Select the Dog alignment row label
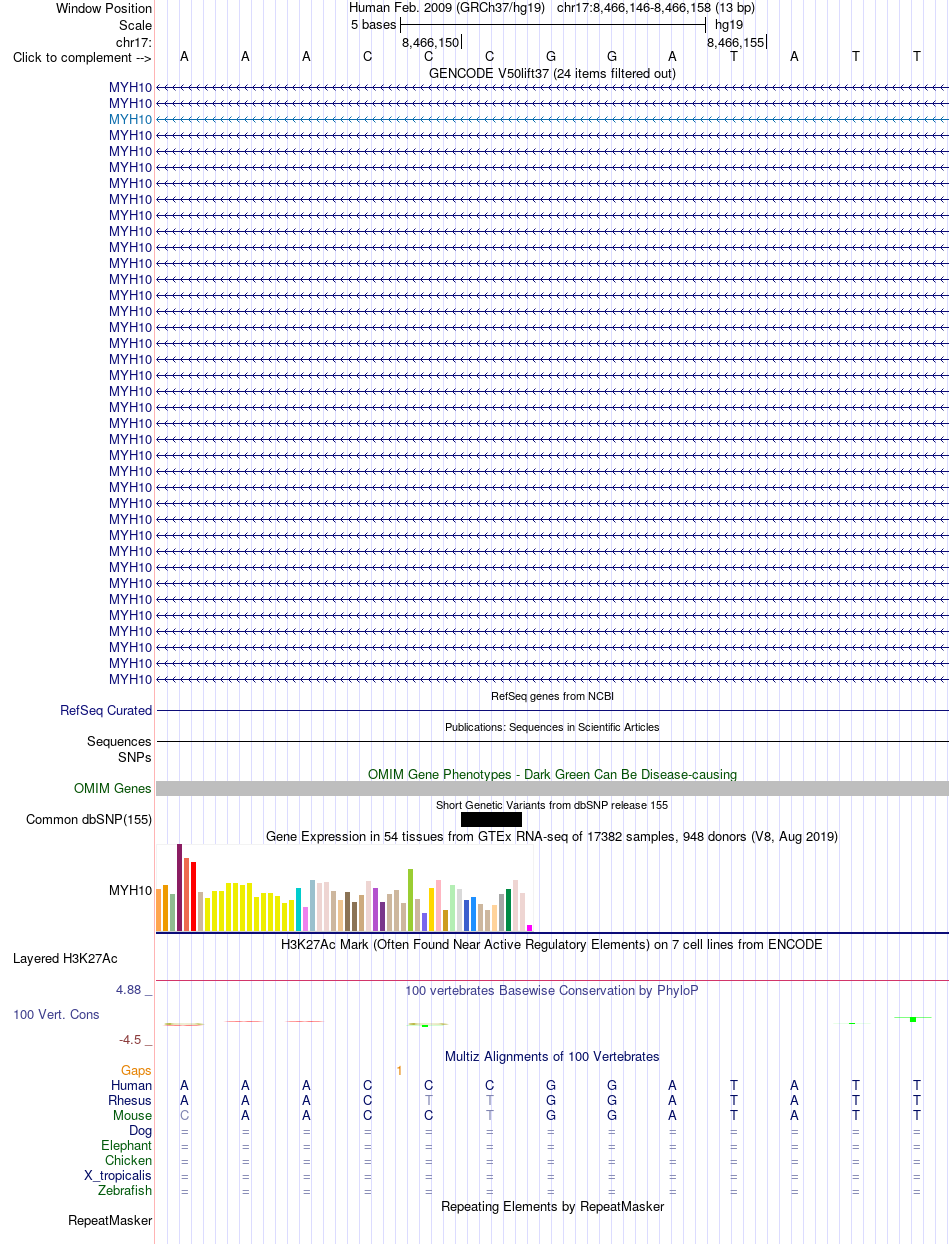The image size is (950, 1244). 141,1131
